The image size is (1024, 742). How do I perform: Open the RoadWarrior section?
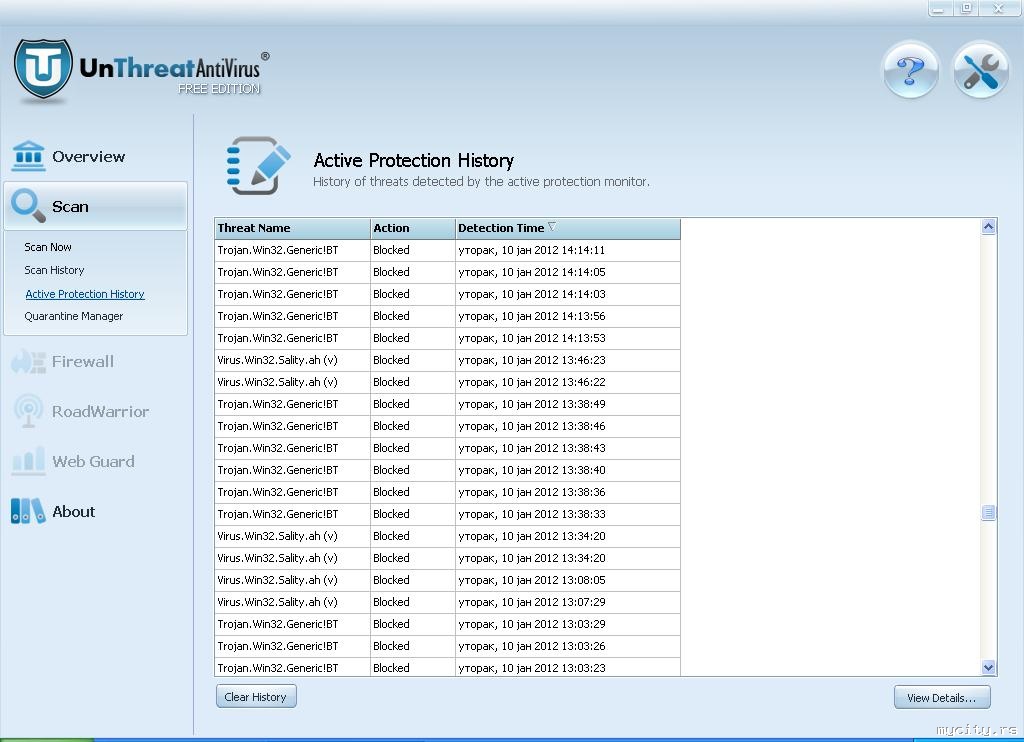pyautogui.click(x=101, y=411)
